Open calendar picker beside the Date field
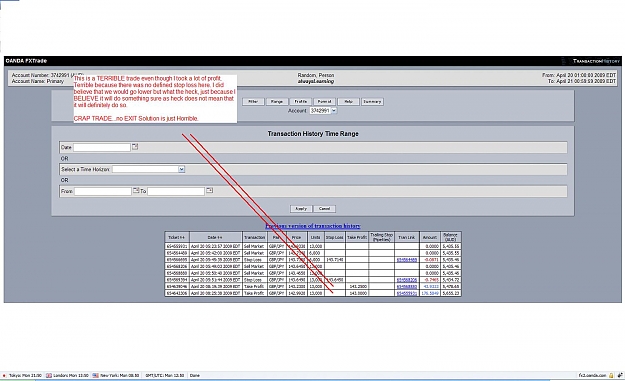Viewport: 625px width, 381px height. 135,147
